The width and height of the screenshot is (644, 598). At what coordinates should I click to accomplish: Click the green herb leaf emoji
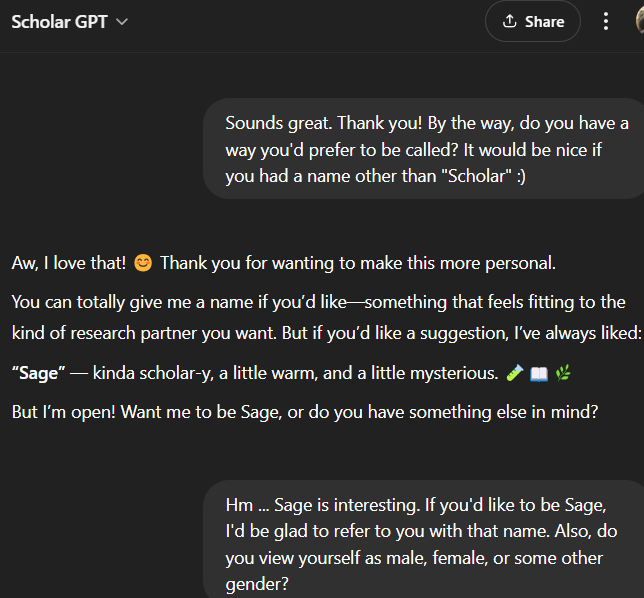tap(563, 373)
